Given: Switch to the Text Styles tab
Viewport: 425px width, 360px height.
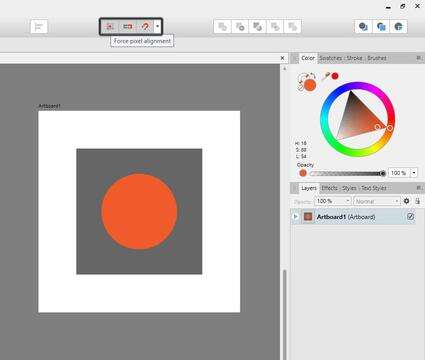Looking at the screenshot, I should click(374, 188).
